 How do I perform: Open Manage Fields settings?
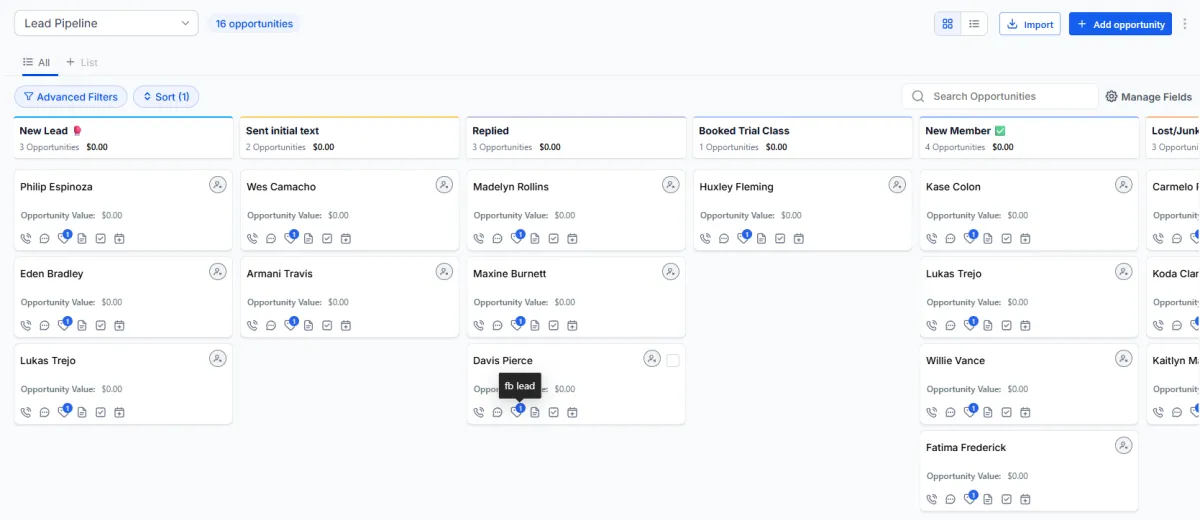tap(1148, 97)
